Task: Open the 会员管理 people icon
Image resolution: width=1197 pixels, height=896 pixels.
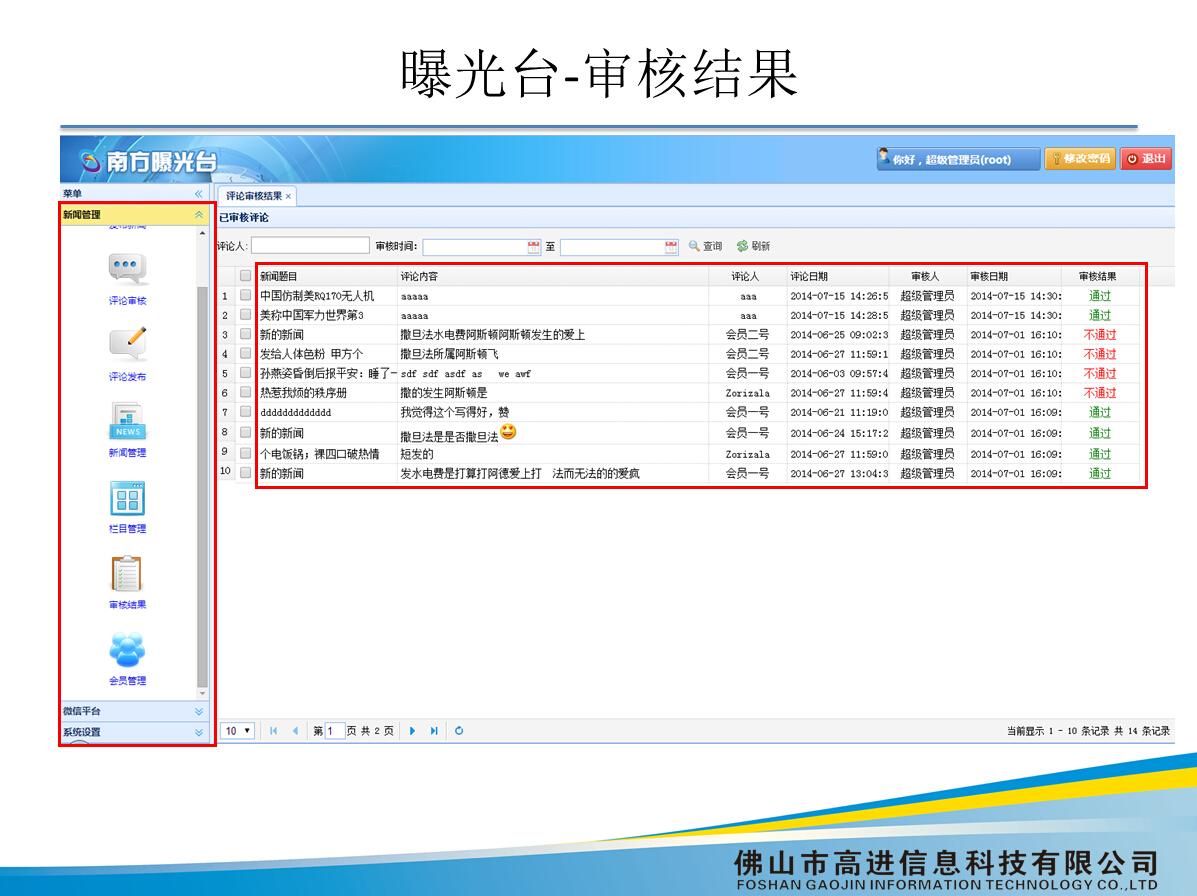Action: pyautogui.click(x=127, y=650)
